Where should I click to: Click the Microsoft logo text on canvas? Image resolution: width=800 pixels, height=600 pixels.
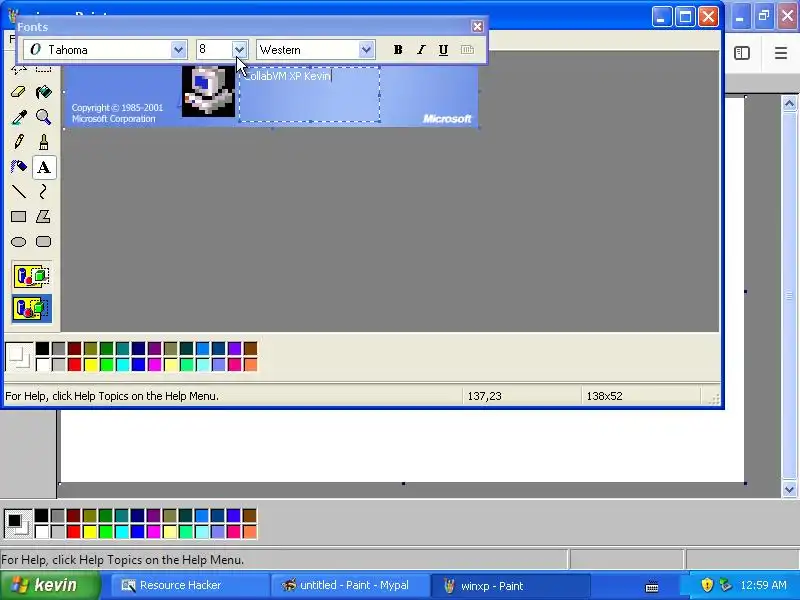tap(447, 118)
